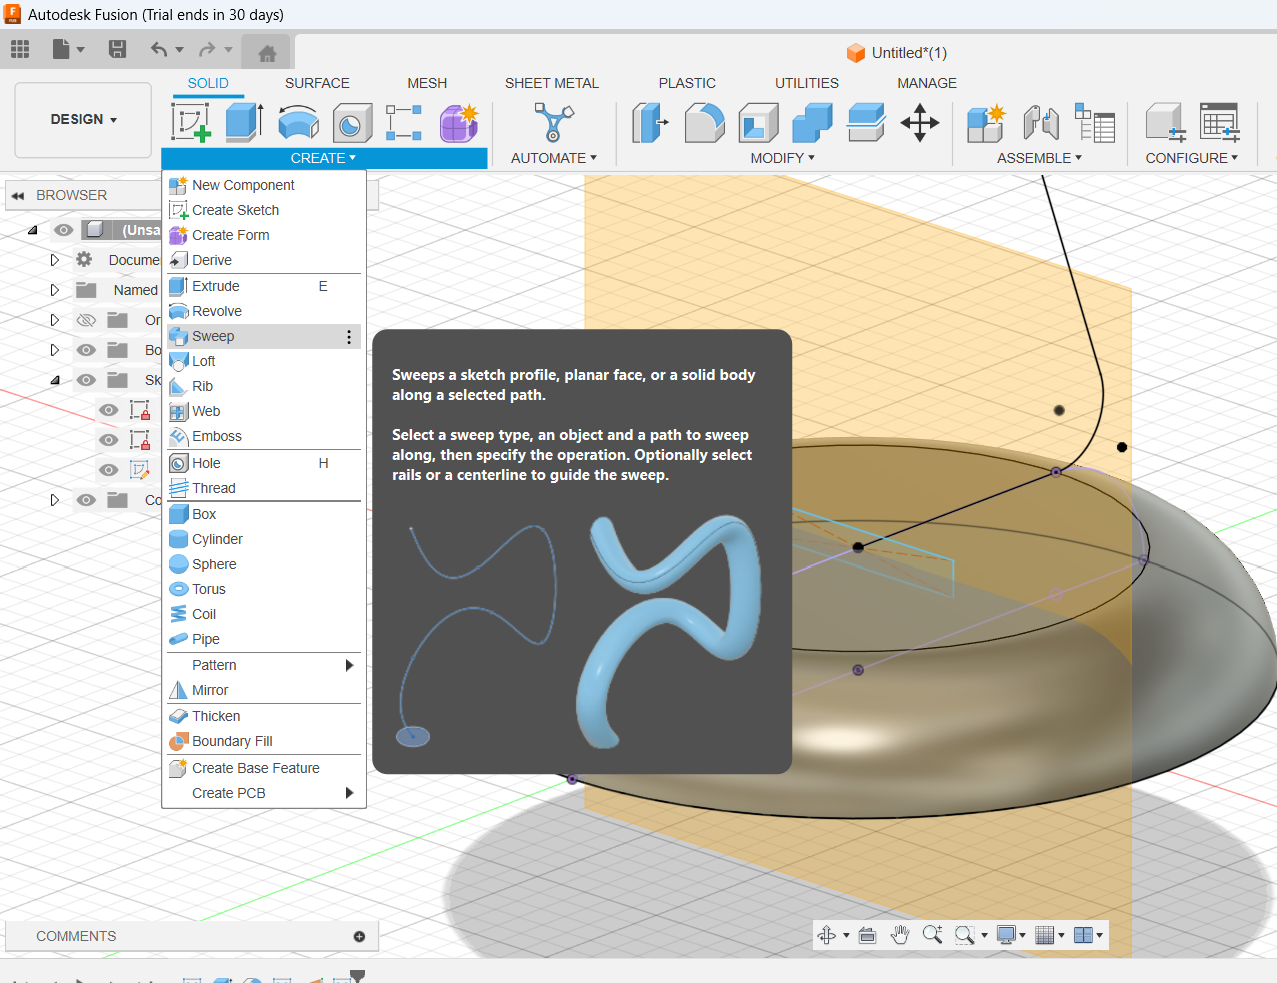The height and width of the screenshot is (983, 1277).
Task: Collapse the Browser panel double-arrow
Action: [x=18, y=196]
